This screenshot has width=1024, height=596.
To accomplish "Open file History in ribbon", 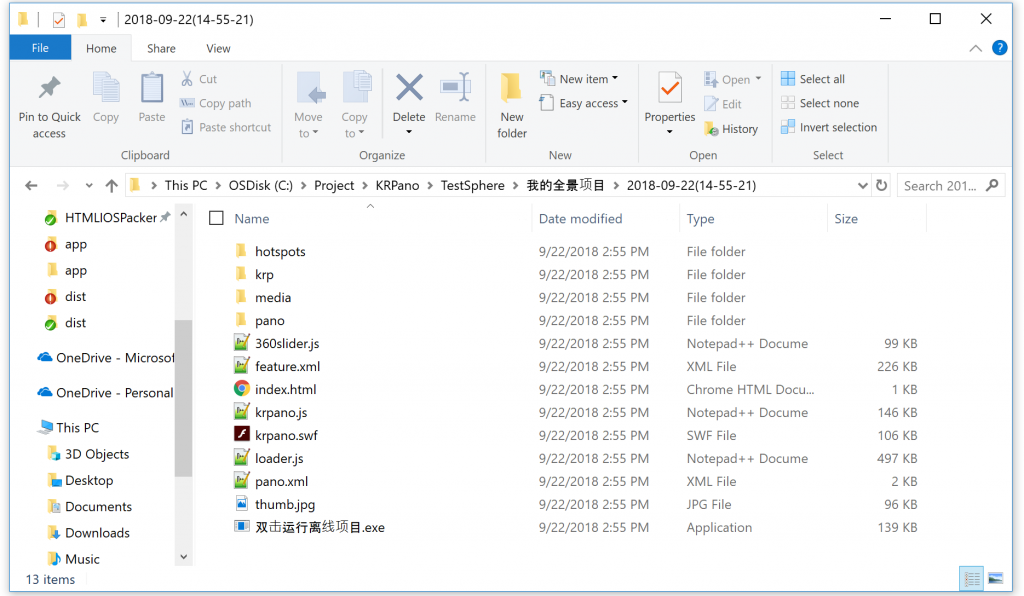I will click(x=731, y=129).
